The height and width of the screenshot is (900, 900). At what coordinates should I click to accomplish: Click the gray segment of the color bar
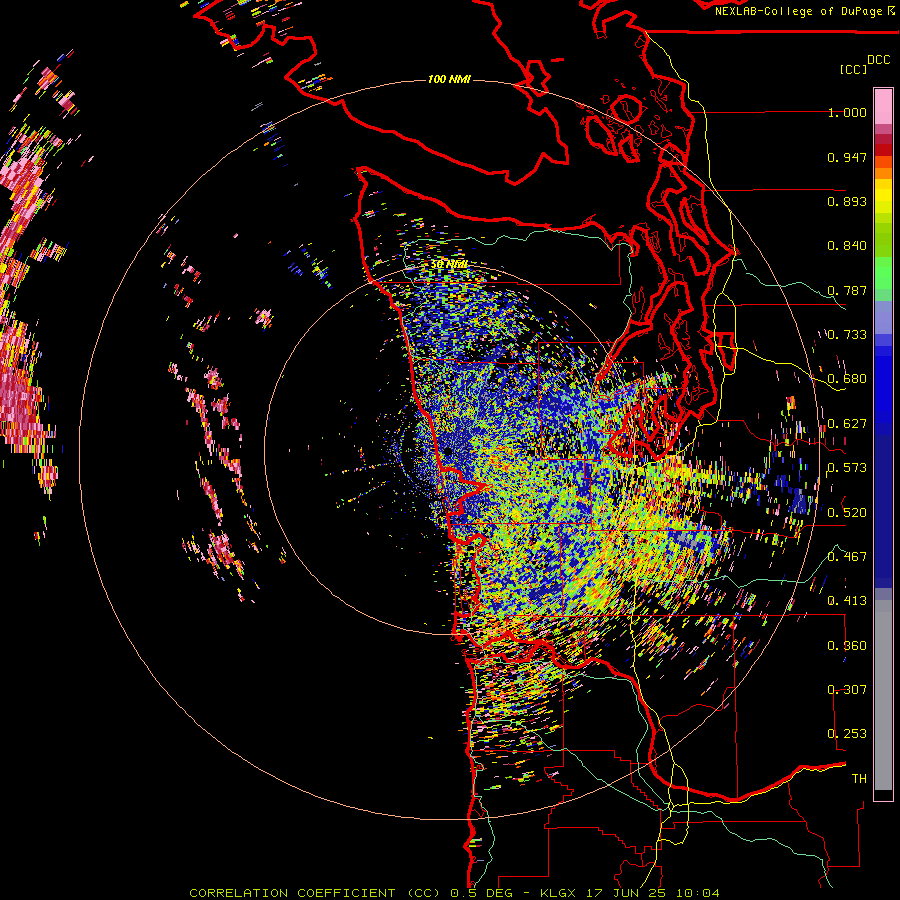pos(883,695)
